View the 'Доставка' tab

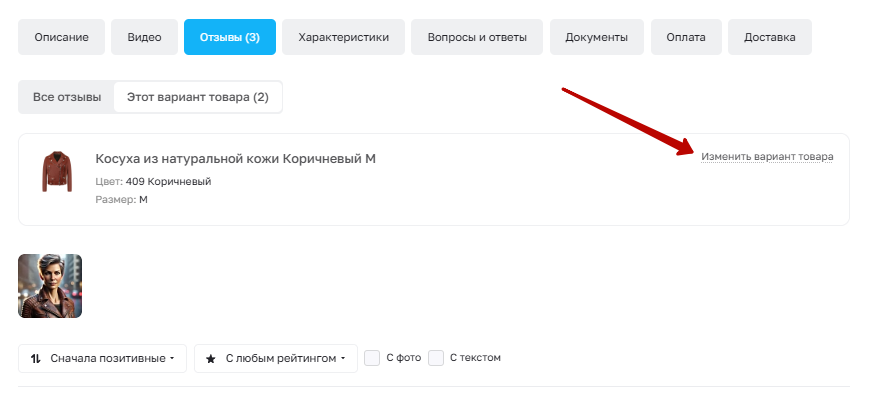[770, 37]
